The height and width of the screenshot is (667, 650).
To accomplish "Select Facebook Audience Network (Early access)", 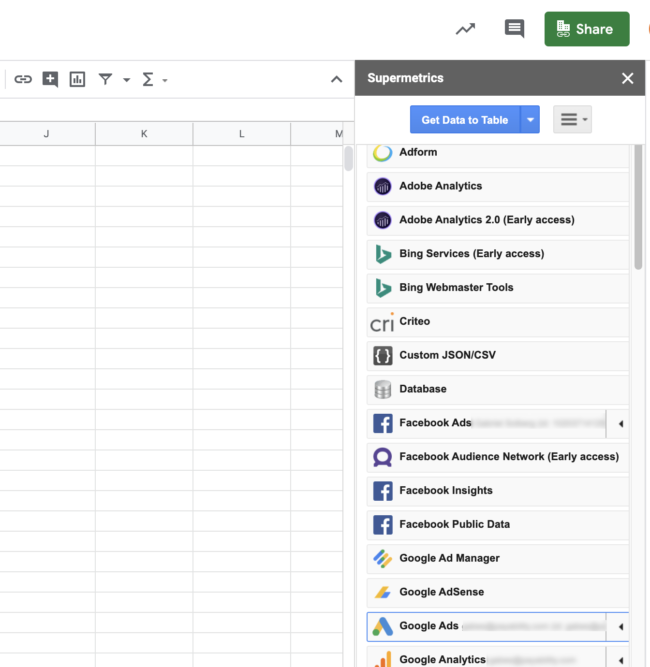I will (498, 457).
